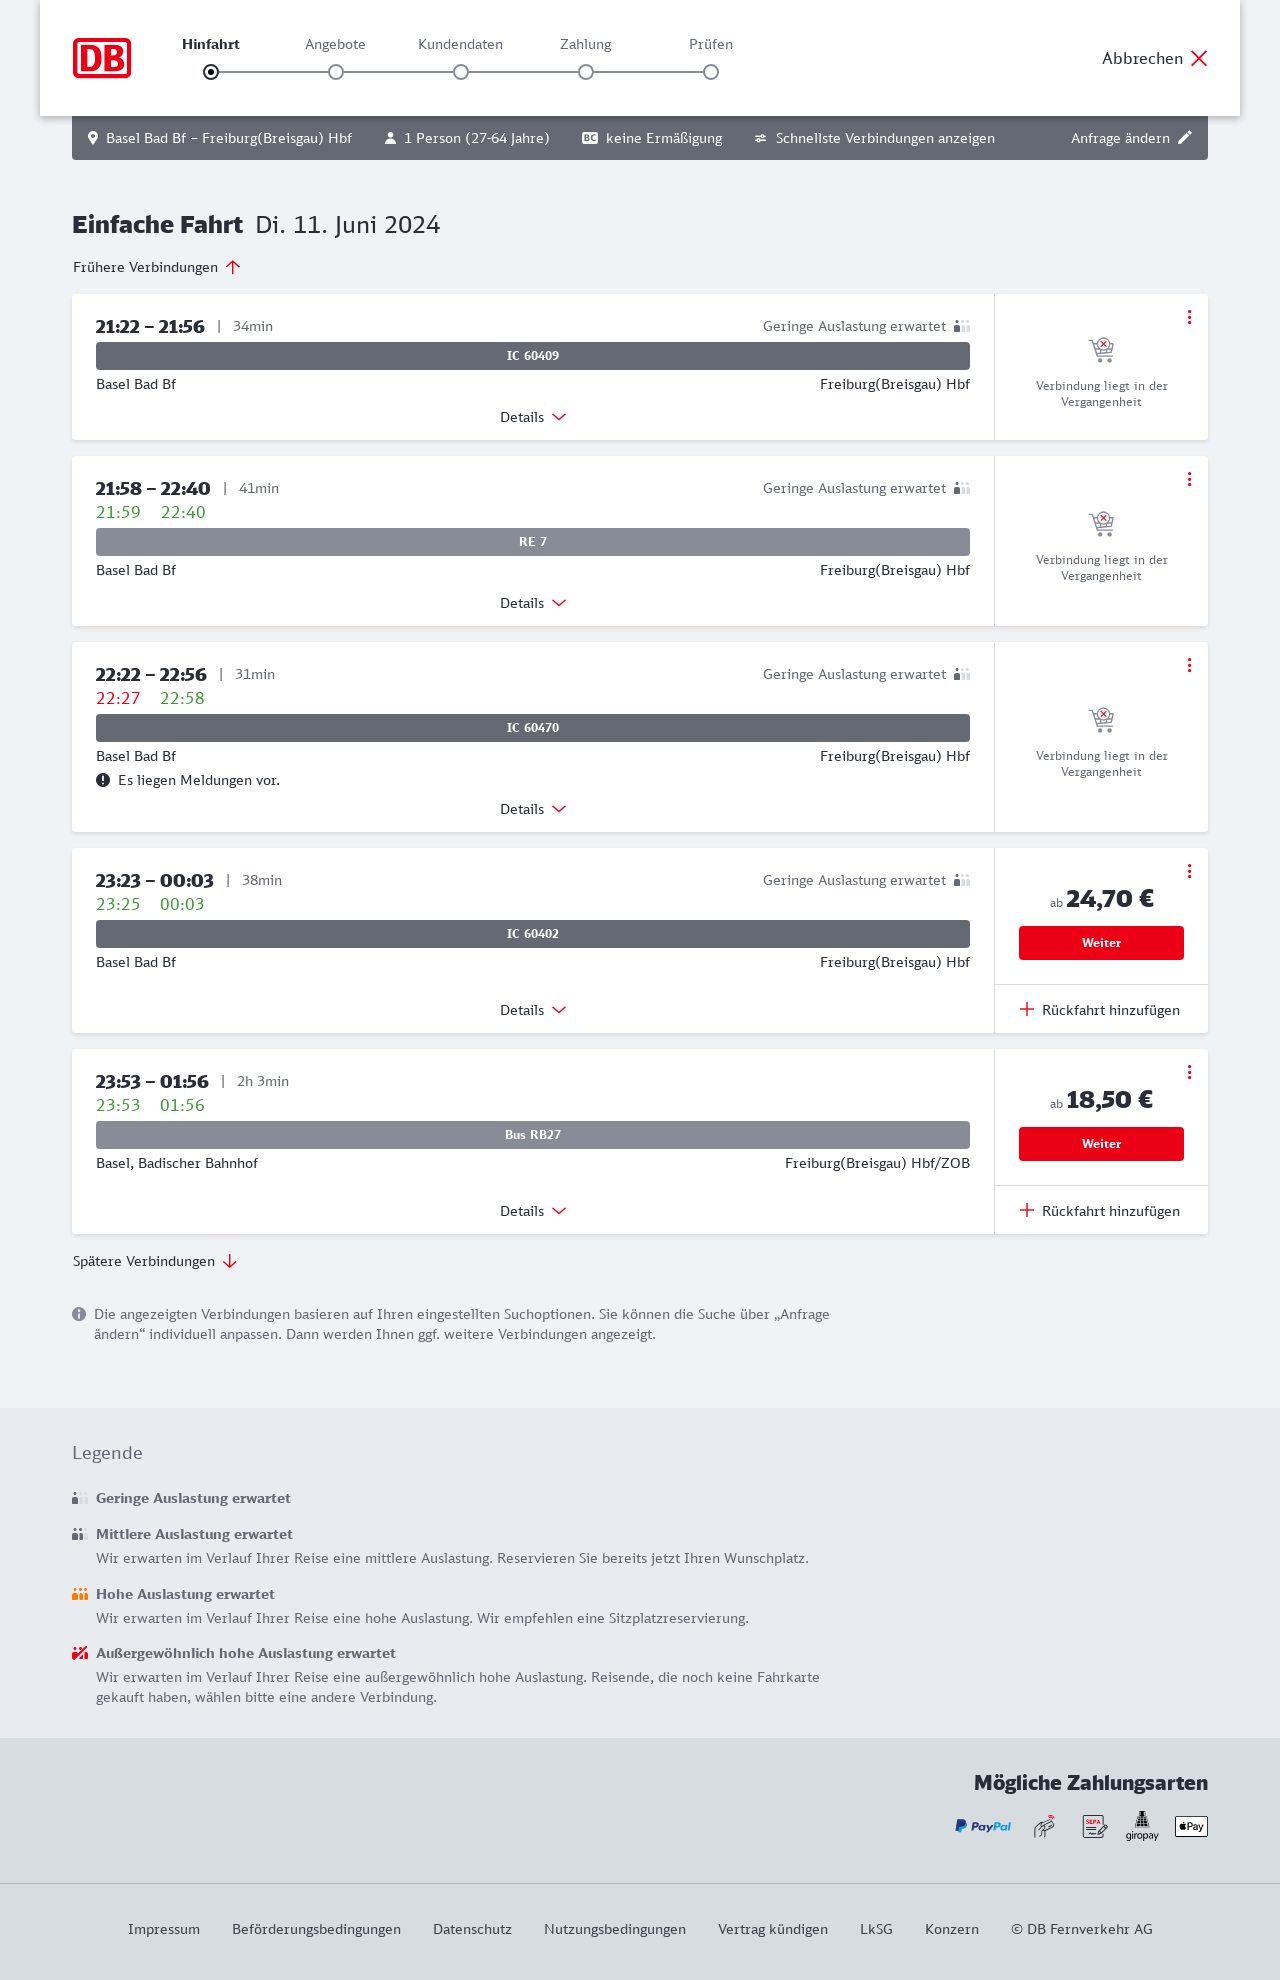
Task: Click the Angebote step in progress bar
Action: coord(336,72)
